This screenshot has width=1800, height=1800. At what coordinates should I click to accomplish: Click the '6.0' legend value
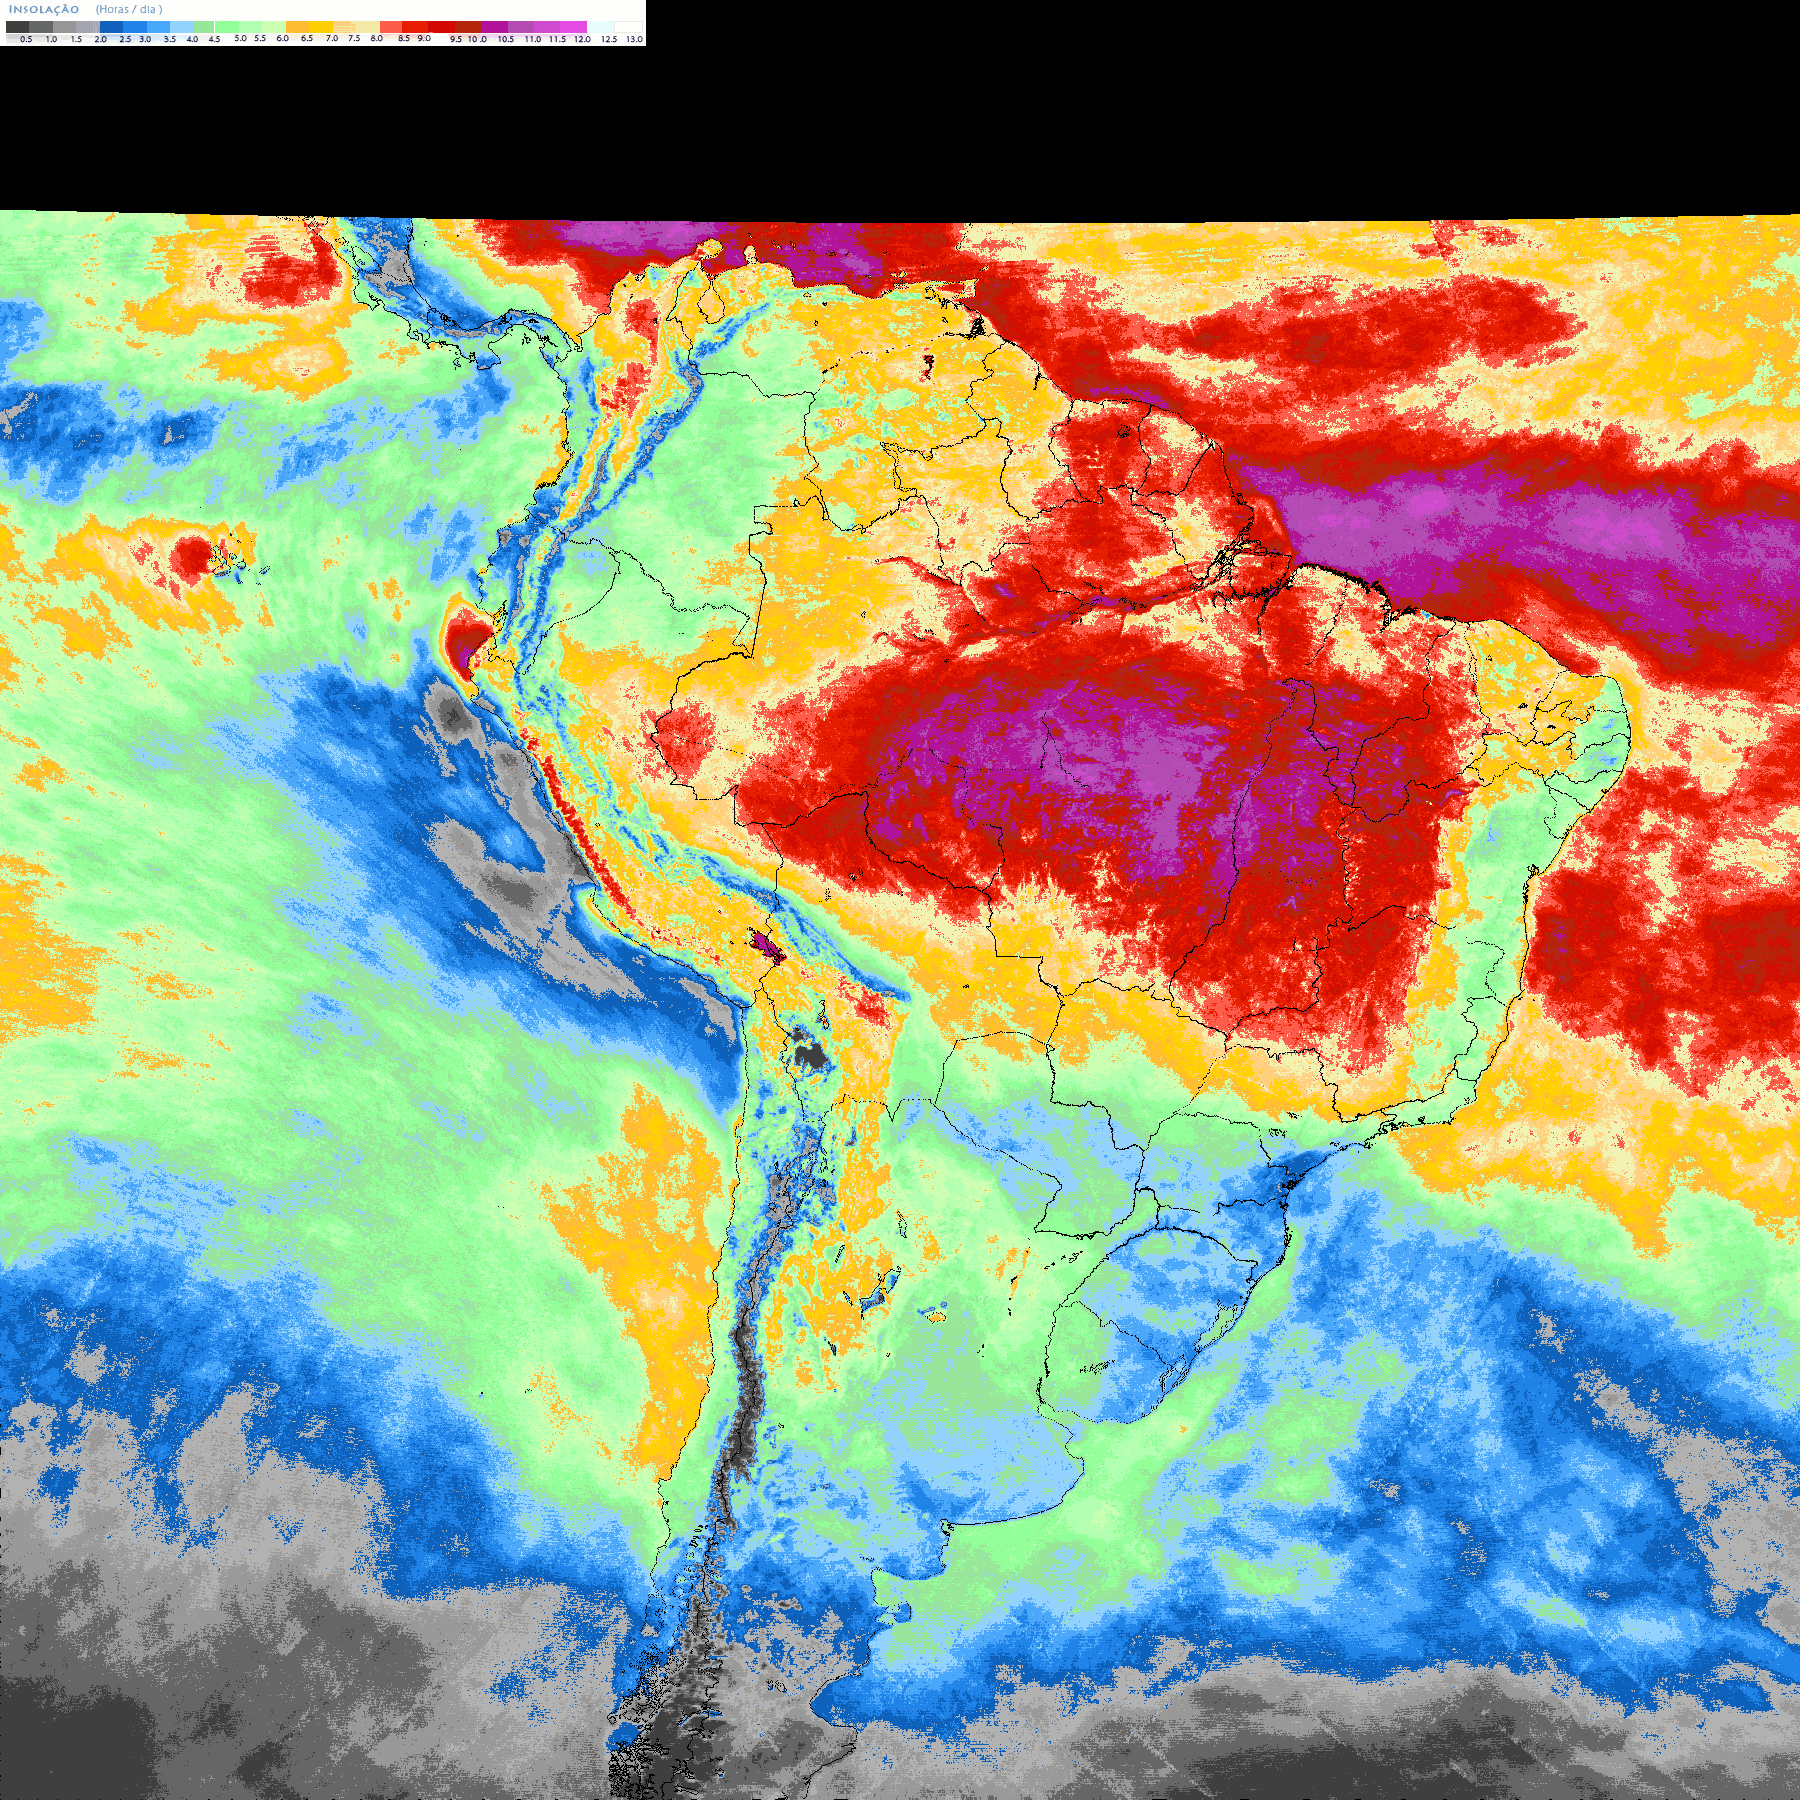pyautogui.click(x=282, y=38)
